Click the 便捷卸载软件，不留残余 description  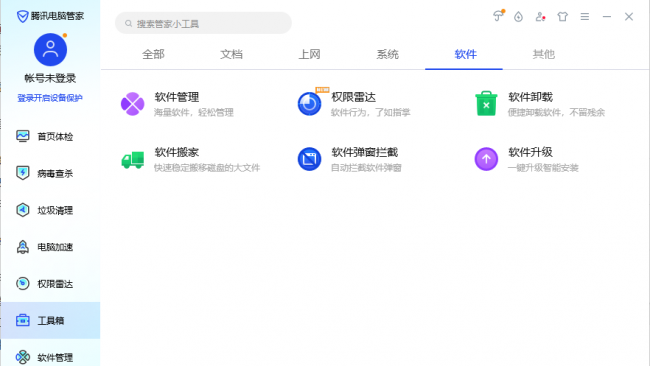556,112
